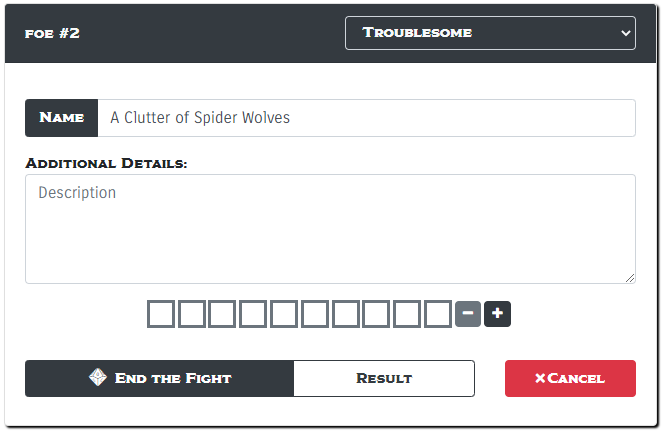Cancel editing this foe
Image resolution: width=668 pixels, height=435 pixels.
(x=570, y=378)
